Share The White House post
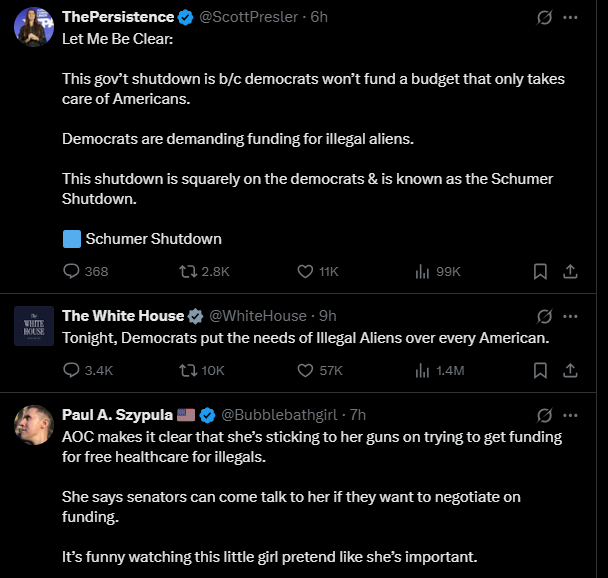608x578 pixels. pos(570,370)
